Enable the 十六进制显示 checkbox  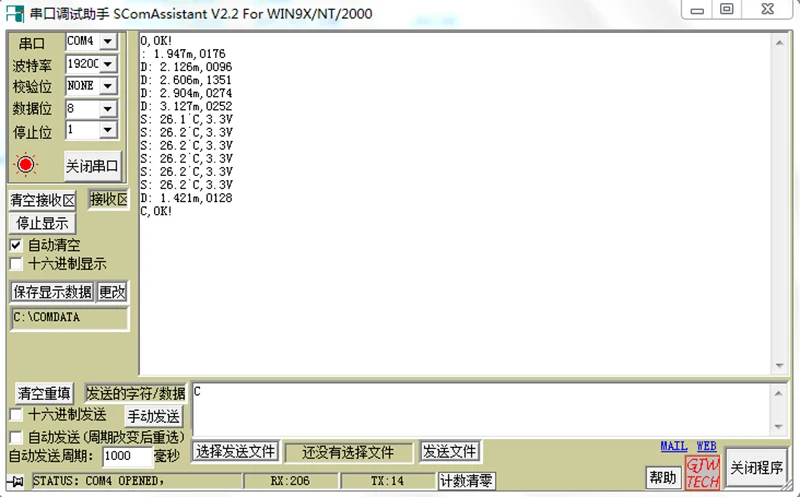tap(16, 264)
